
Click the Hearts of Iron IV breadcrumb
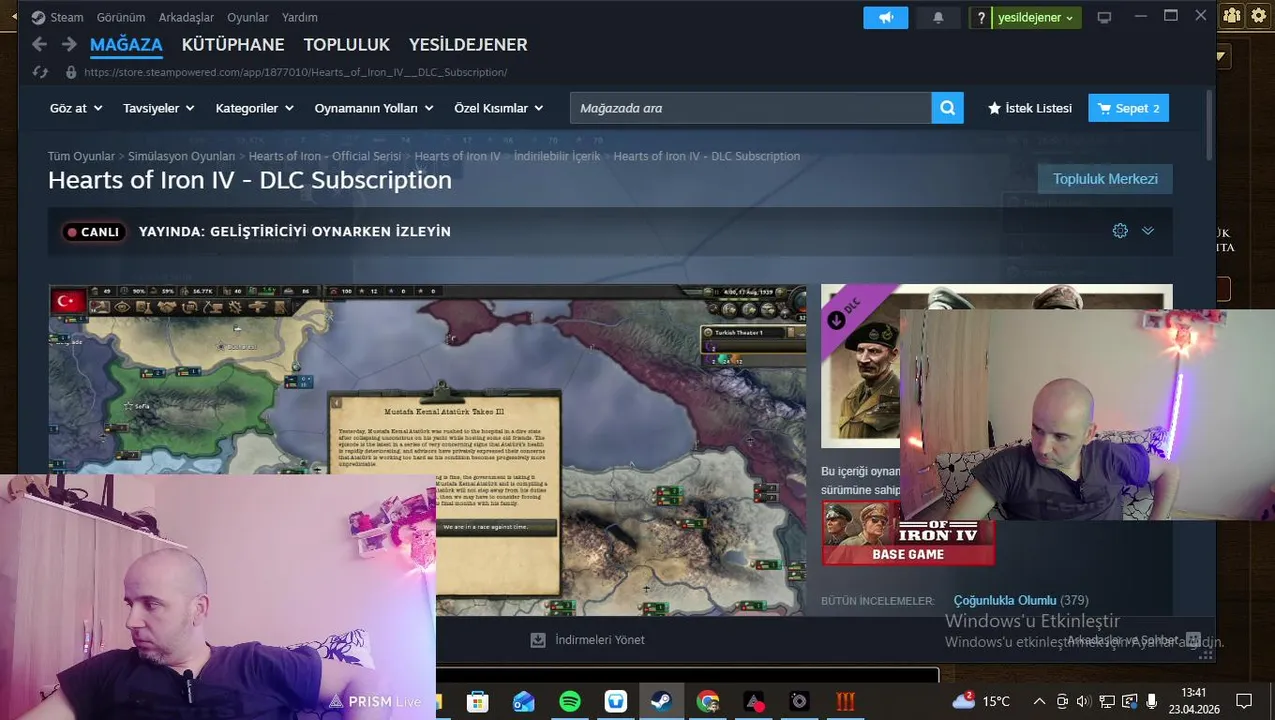(x=457, y=156)
